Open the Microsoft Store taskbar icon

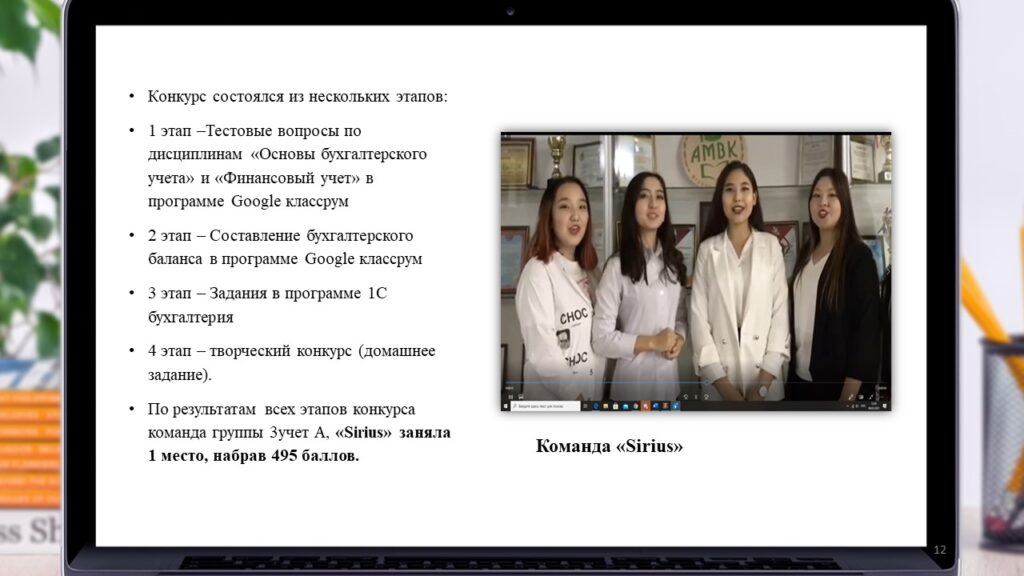(616, 406)
